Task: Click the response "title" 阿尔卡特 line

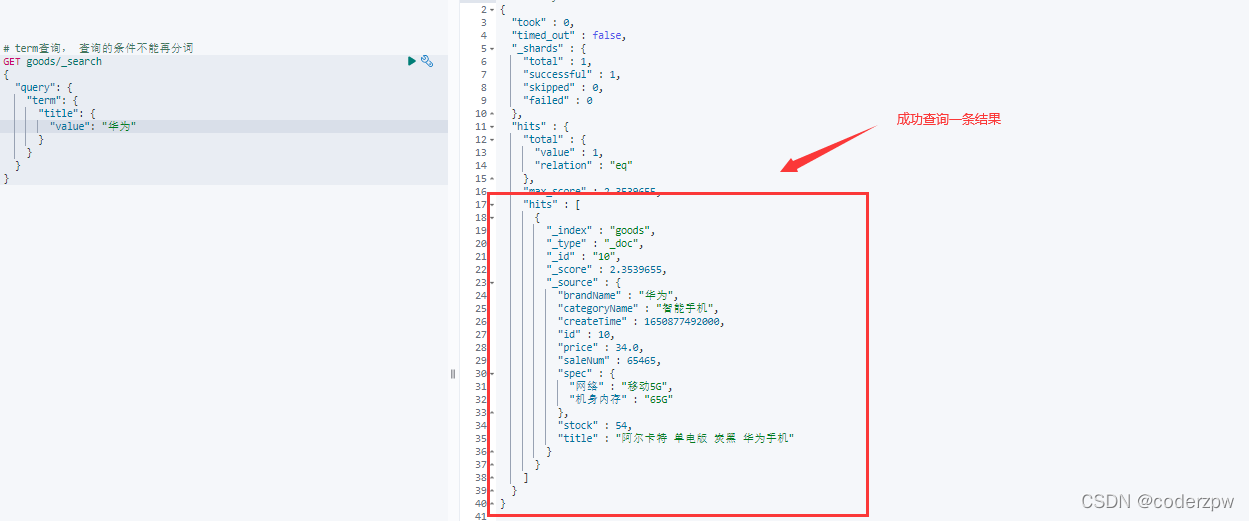Action: coord(676,438)
